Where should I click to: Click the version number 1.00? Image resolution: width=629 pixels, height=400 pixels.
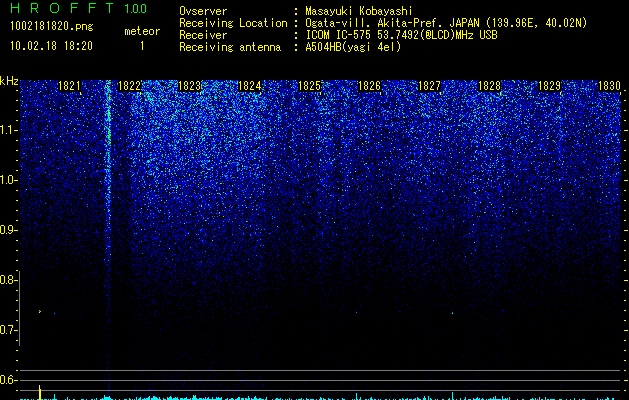[x=135, y=8]
